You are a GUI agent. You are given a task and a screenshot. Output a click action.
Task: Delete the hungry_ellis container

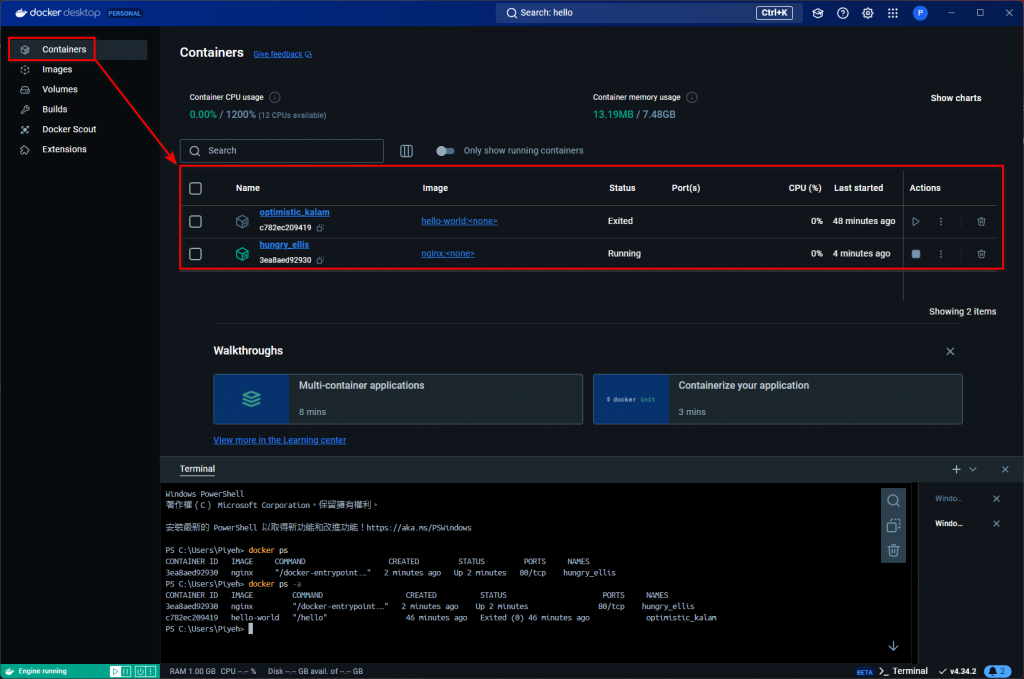pyautogui.click(x=981, y=254)
